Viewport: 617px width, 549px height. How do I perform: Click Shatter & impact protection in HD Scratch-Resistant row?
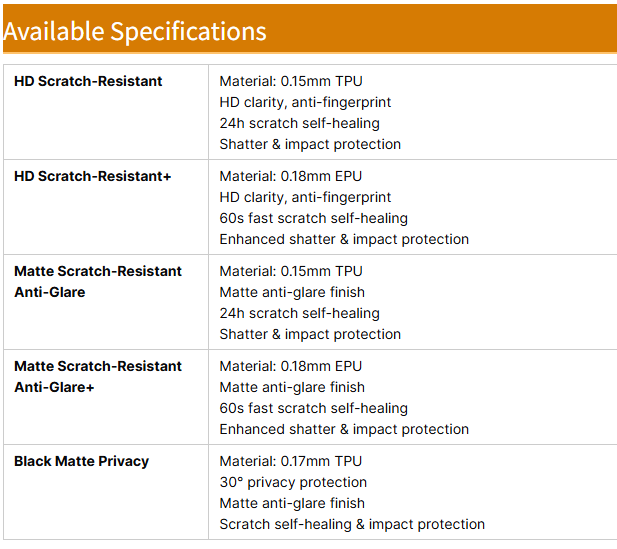(x=310, y=144)
